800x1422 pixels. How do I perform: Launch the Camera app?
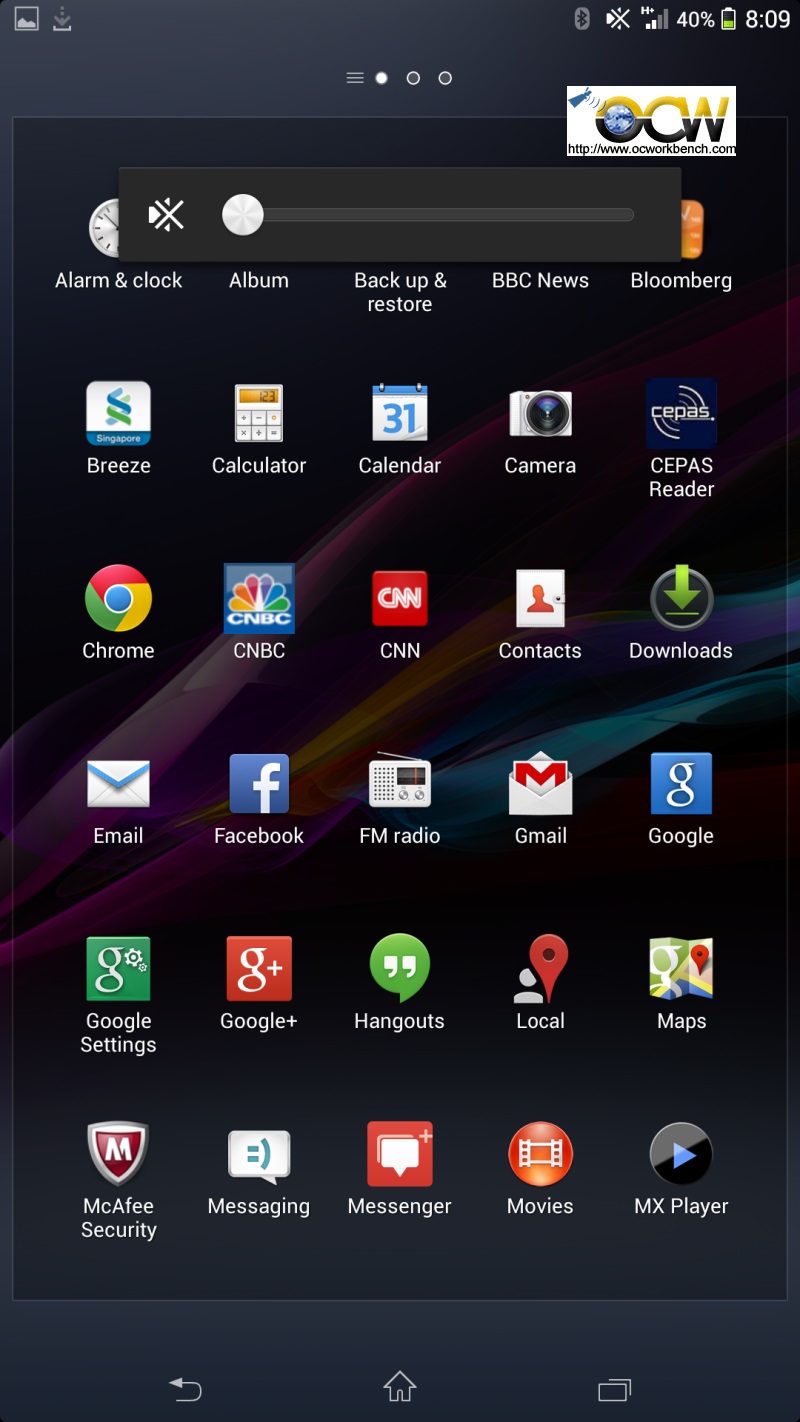click(x=540, y=414)
